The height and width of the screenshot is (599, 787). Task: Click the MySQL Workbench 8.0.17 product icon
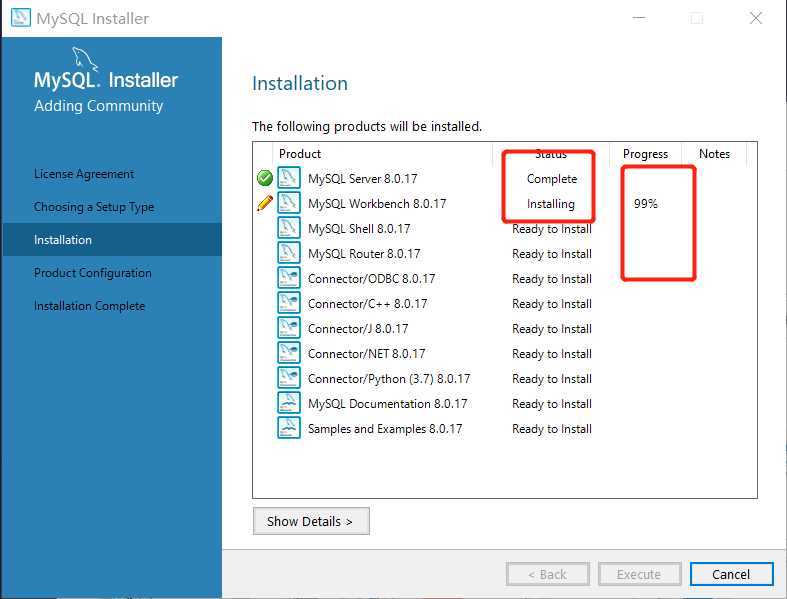coord(289,203)
